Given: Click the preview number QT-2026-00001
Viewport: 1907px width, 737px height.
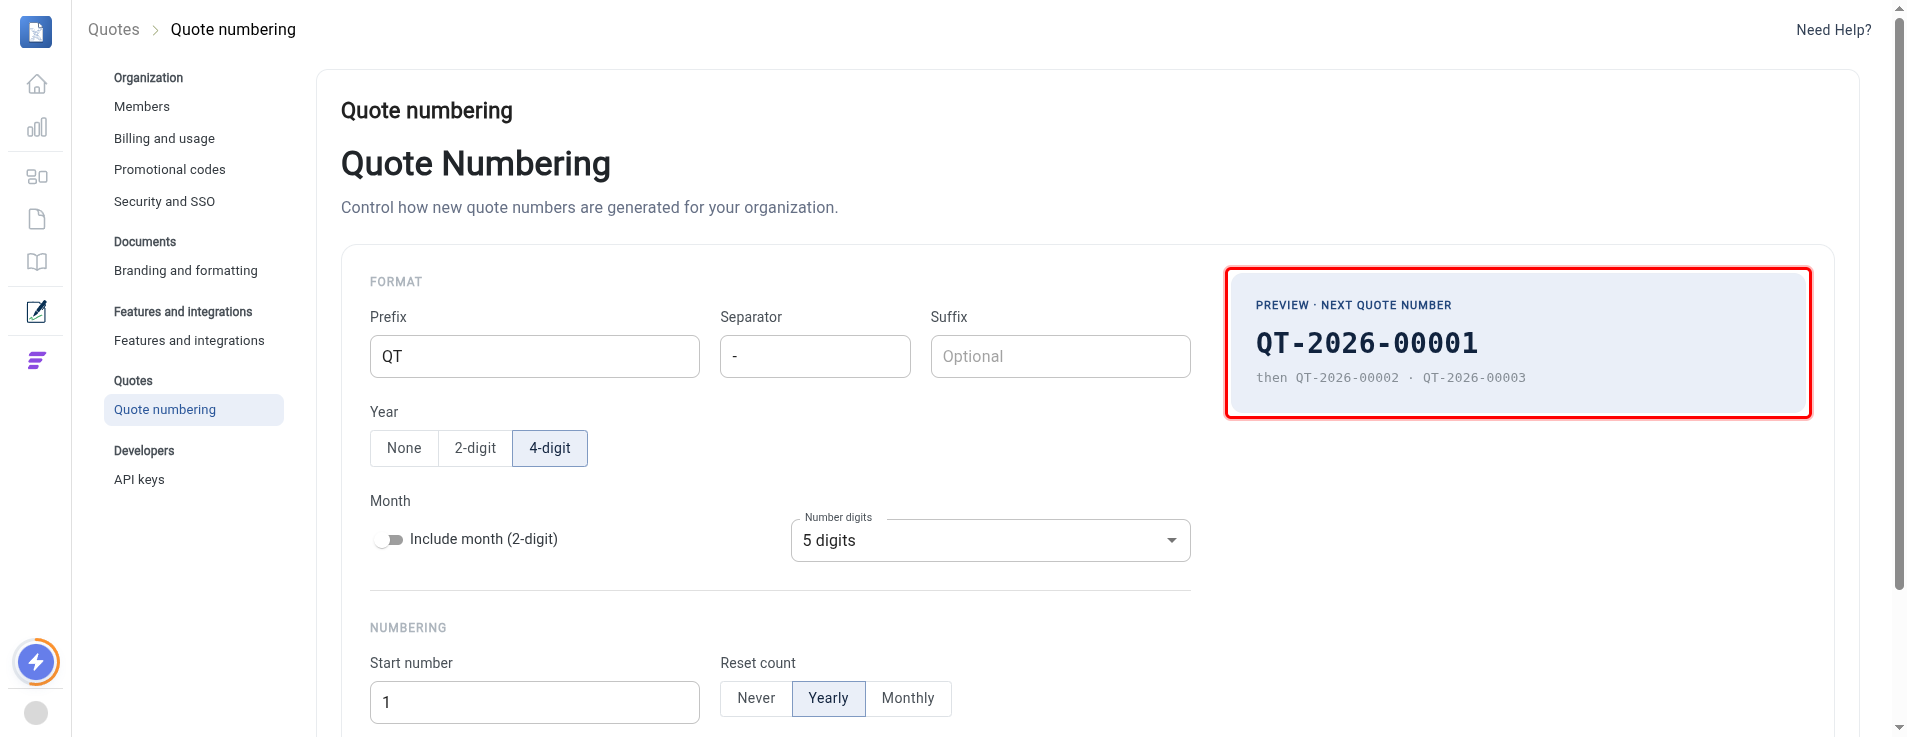Looking at the screenshot, I should tap(1367, 343).
